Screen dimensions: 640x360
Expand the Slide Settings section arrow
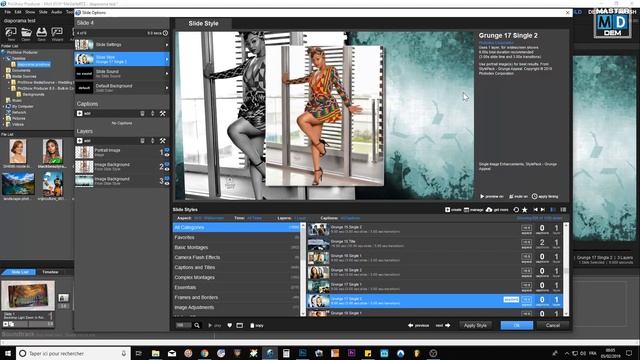(x=167, y=45)
